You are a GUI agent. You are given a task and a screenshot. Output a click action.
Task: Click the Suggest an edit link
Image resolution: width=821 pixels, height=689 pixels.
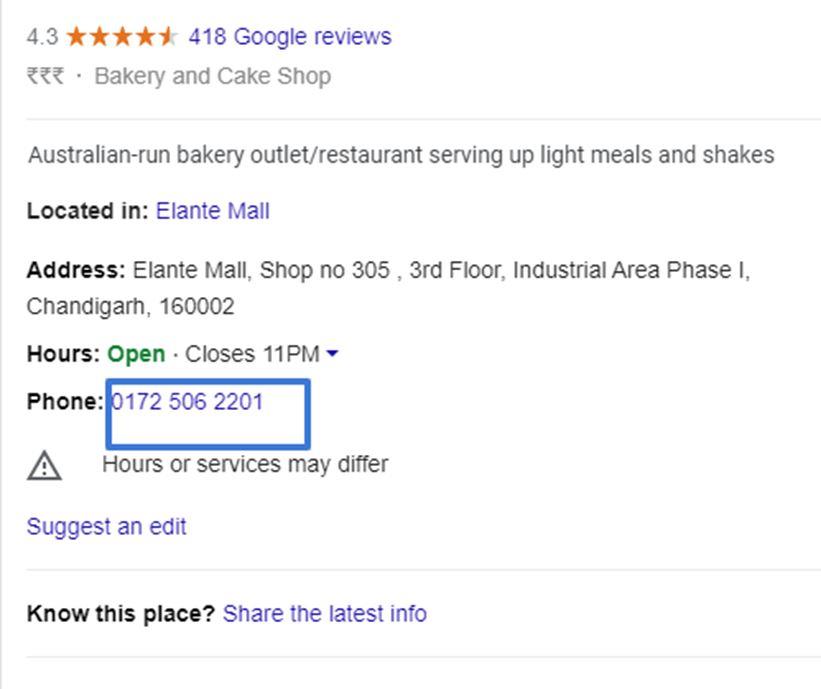tap(106, 526)
